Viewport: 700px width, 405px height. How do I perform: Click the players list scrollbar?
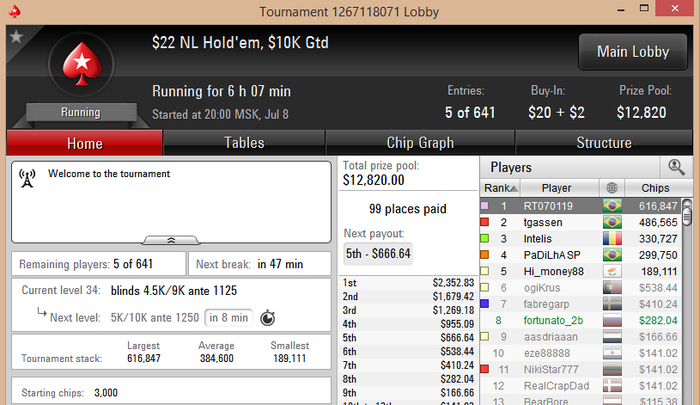tap(688, 301)
